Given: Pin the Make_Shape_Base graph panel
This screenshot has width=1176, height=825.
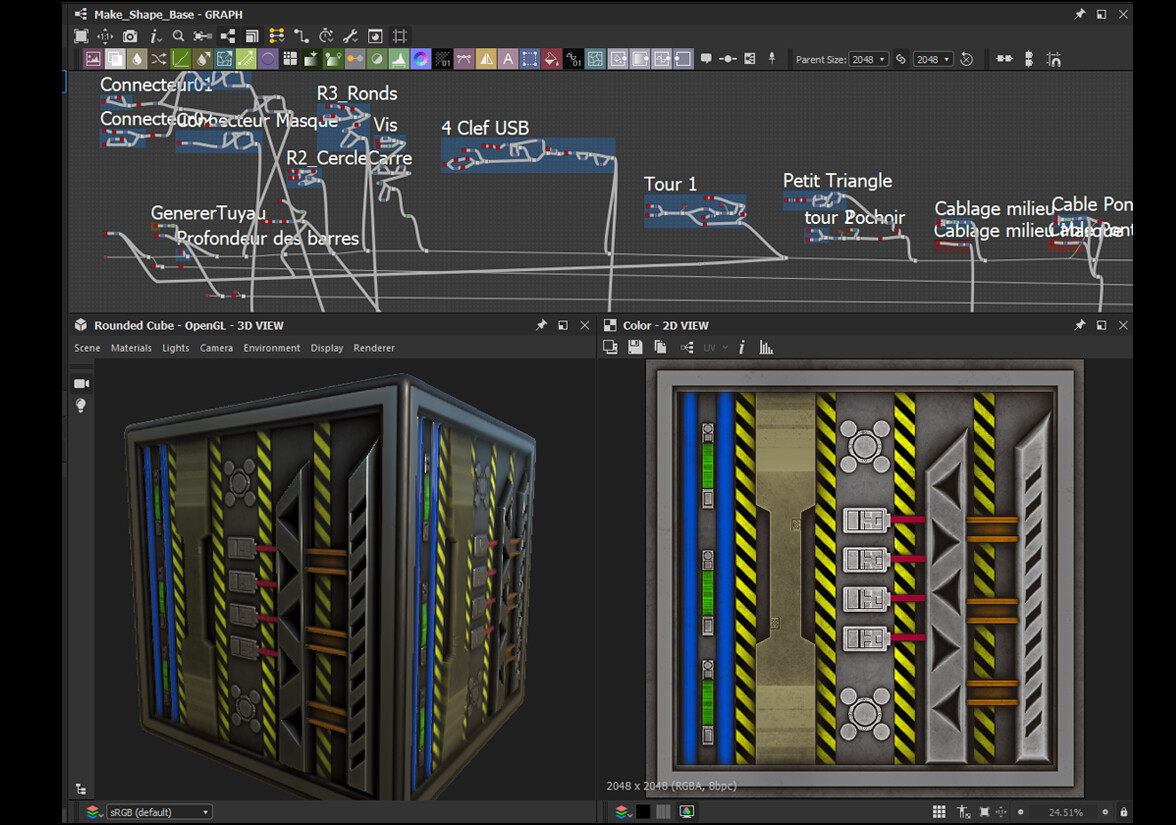Looking at the screenshot, I should pyautogui.click(x=1080, y=14).
